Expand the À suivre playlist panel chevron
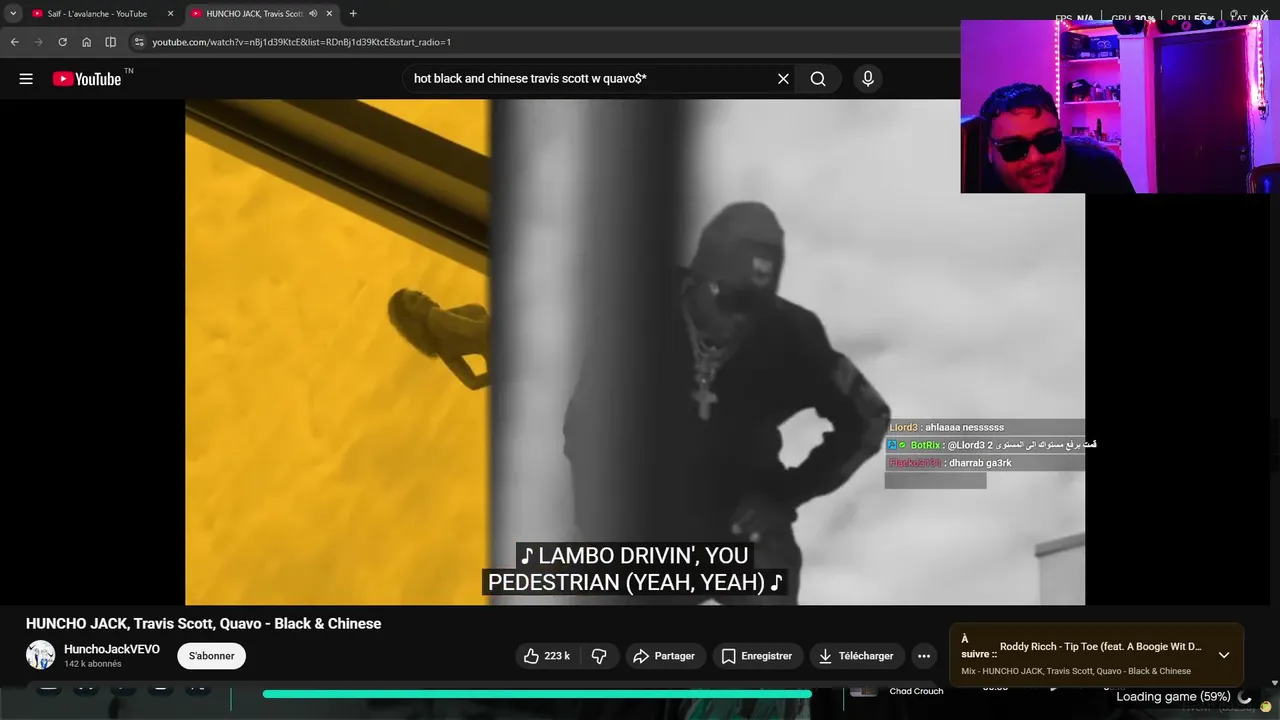Image resolution: width=1280 pixels, height=720 pixels. click(1223, 655)
